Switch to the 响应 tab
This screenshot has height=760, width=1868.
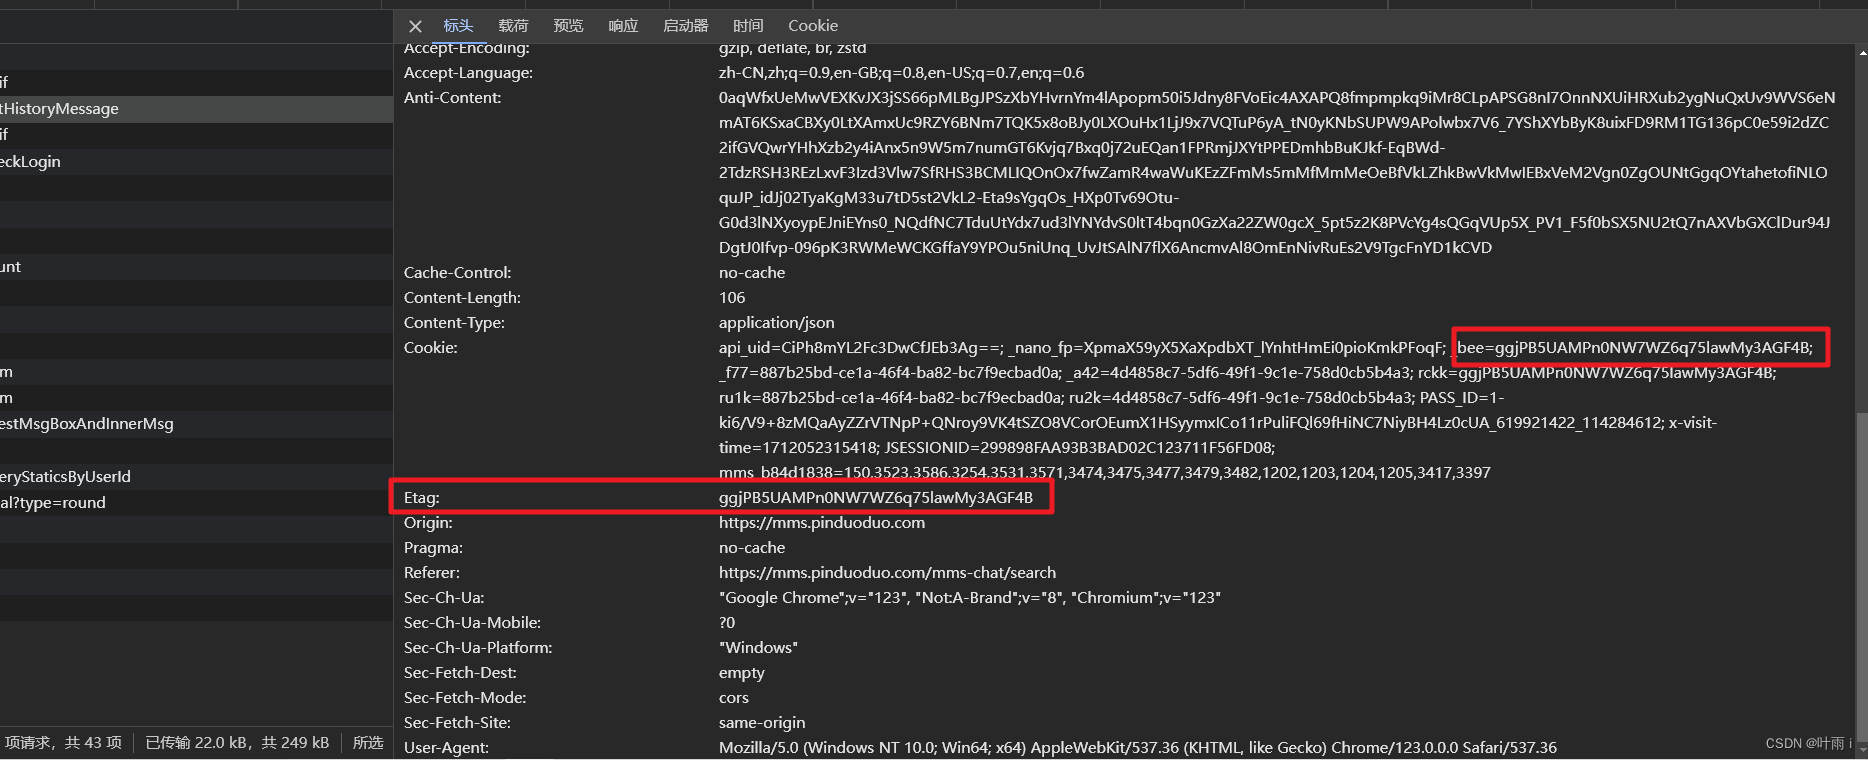[623, 26]
